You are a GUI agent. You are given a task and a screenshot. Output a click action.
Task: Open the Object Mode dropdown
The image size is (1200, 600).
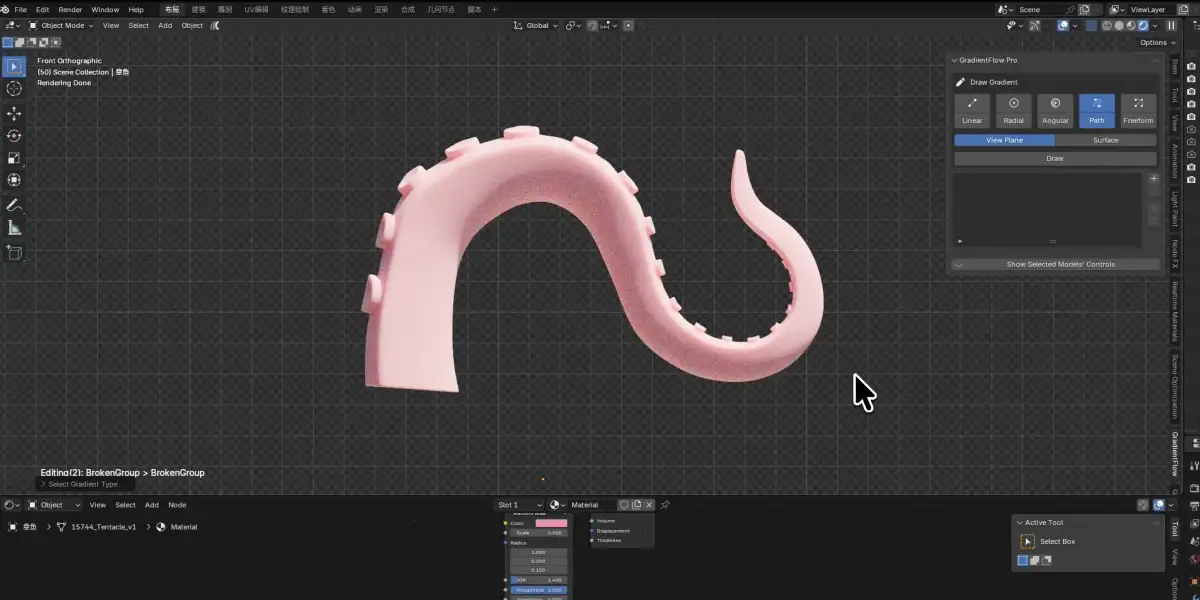click(60, 25)
